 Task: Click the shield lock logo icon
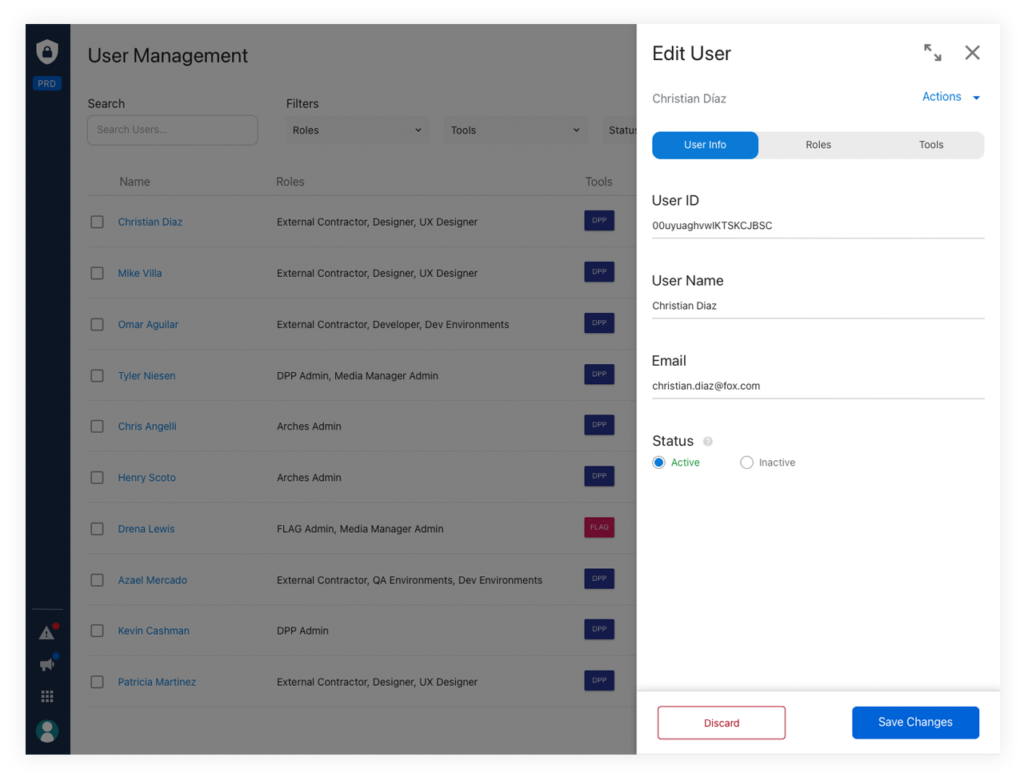[47, 52]
